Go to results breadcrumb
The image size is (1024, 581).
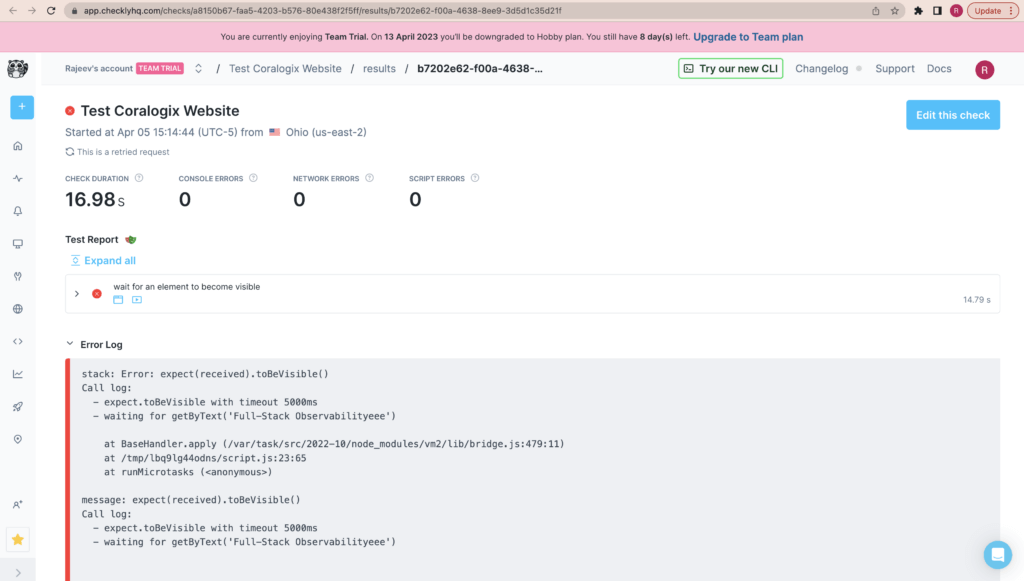[379, 69]
